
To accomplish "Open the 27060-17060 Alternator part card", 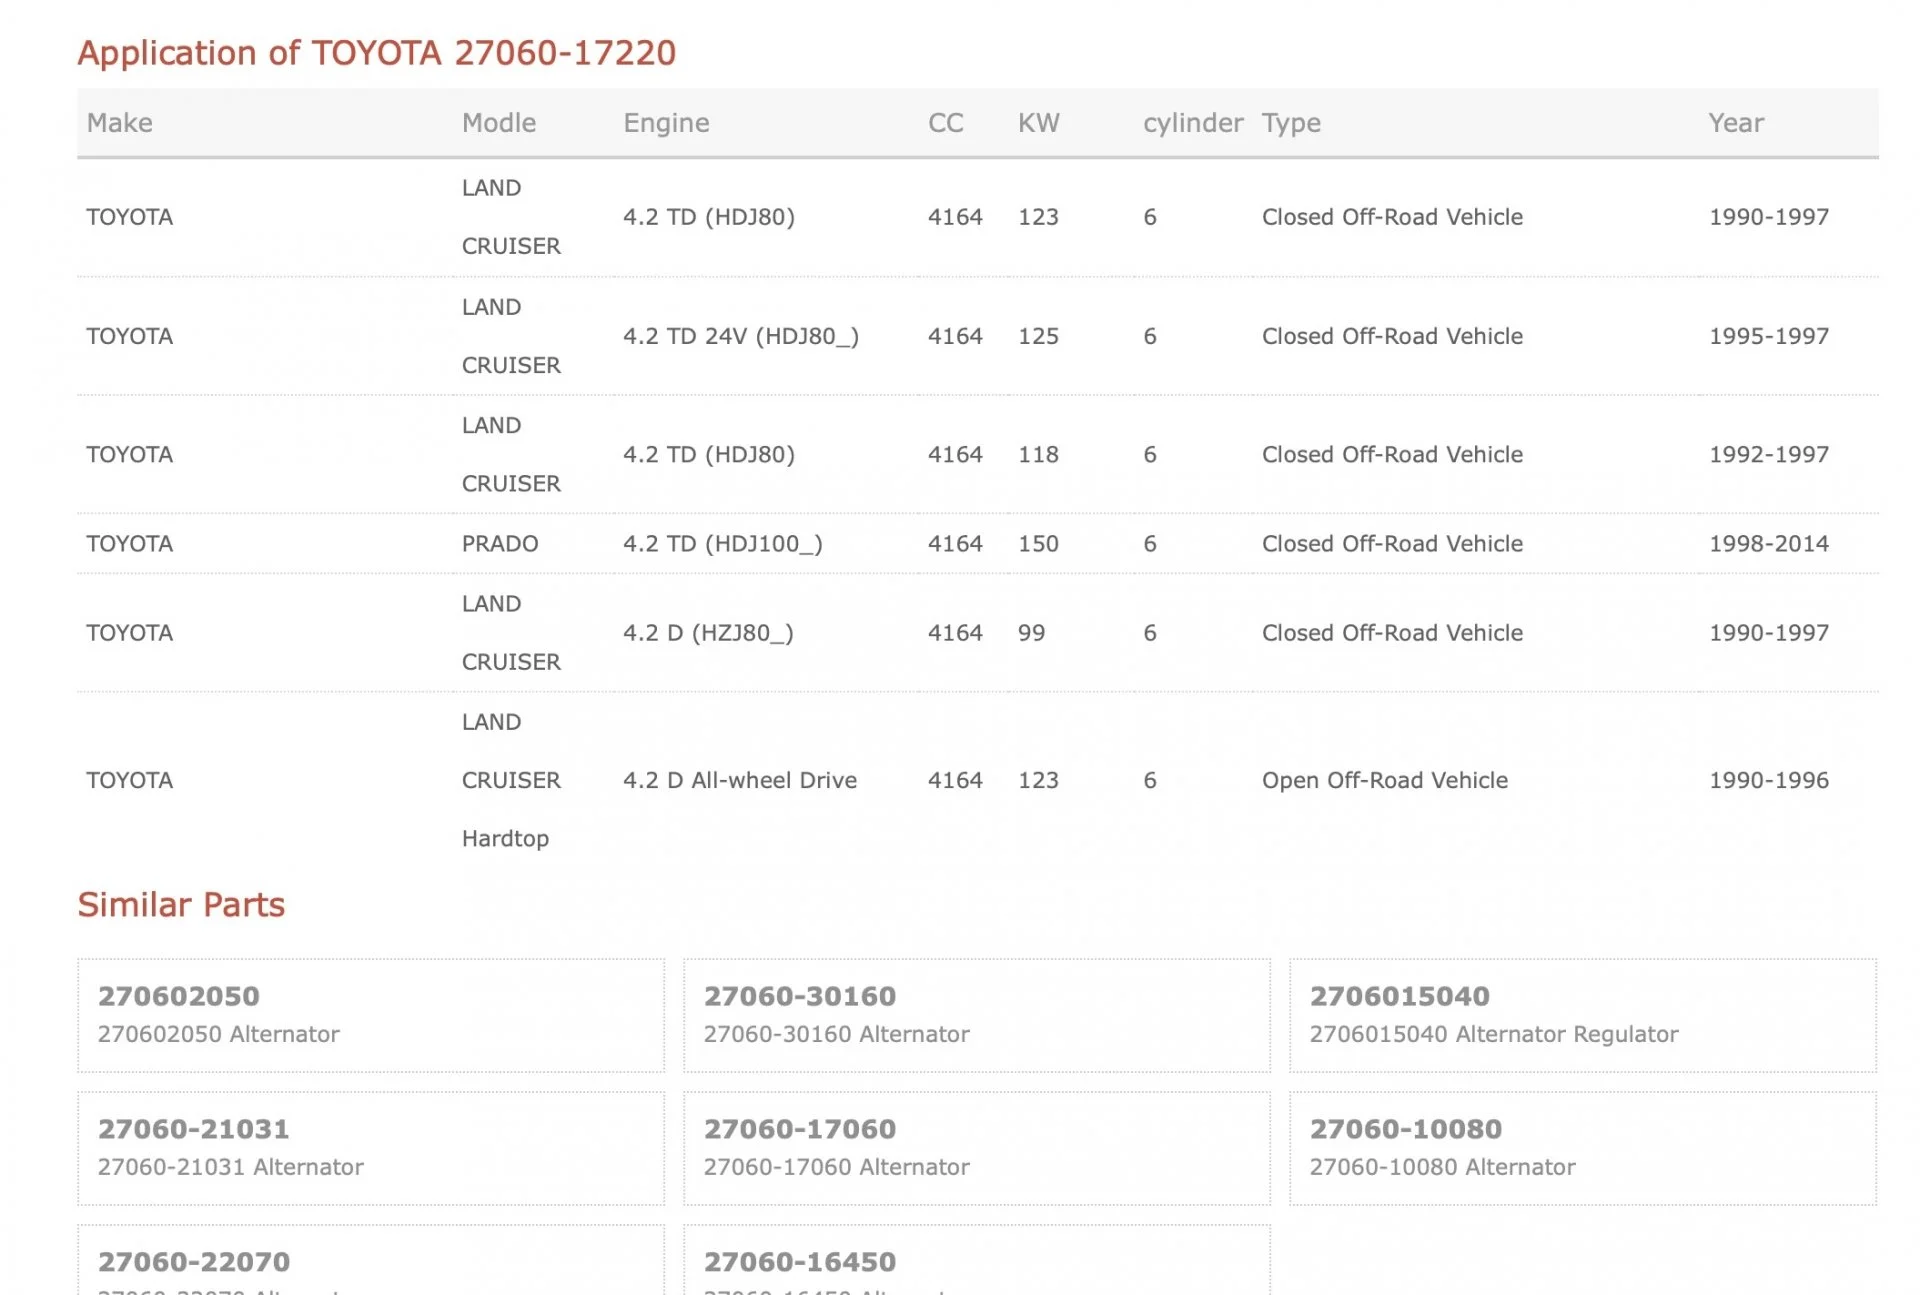I will pyautogui.click(x=799, y=1129).
